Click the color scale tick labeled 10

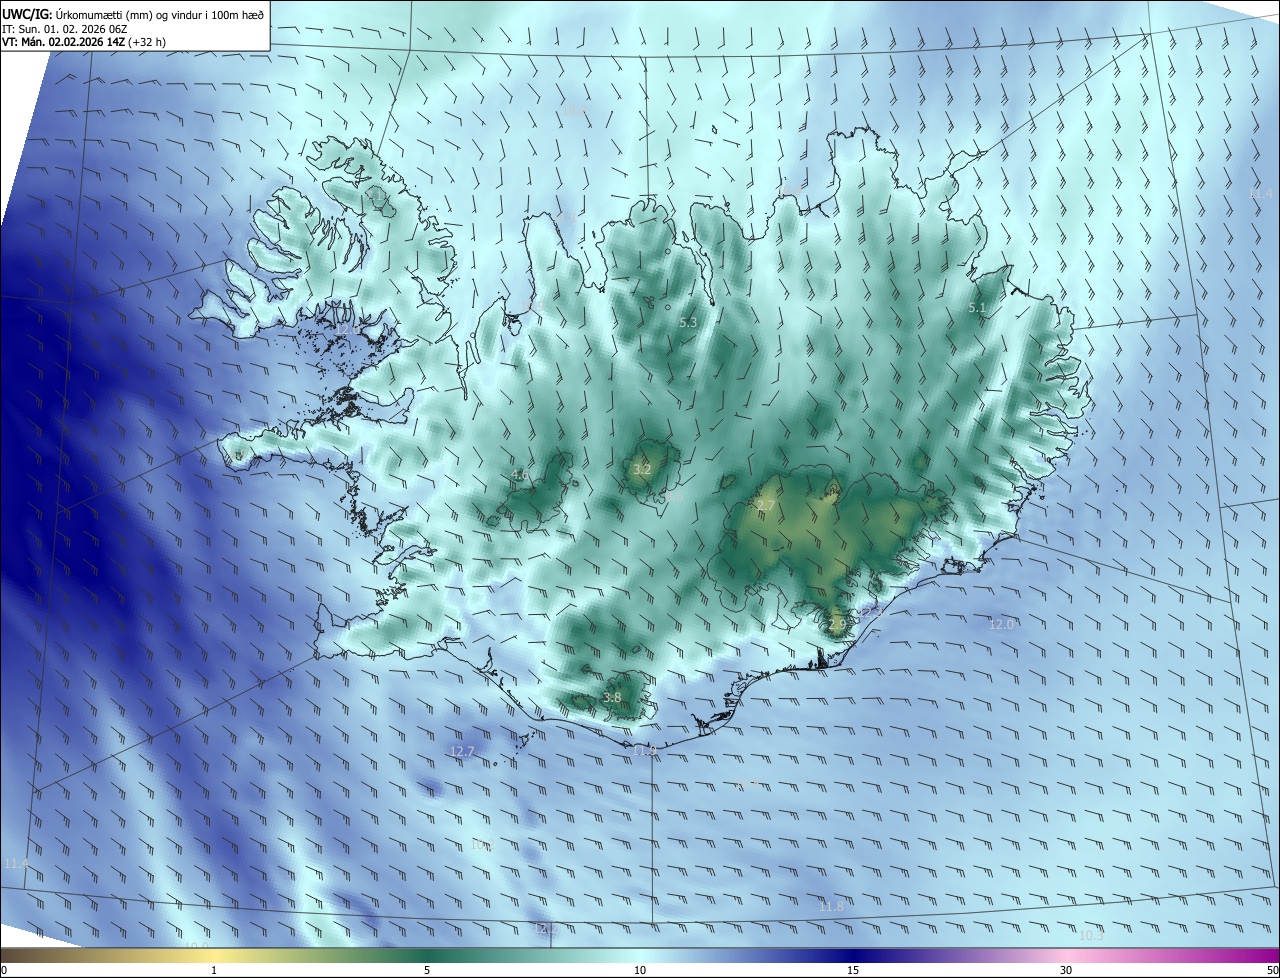coord(640,970)
